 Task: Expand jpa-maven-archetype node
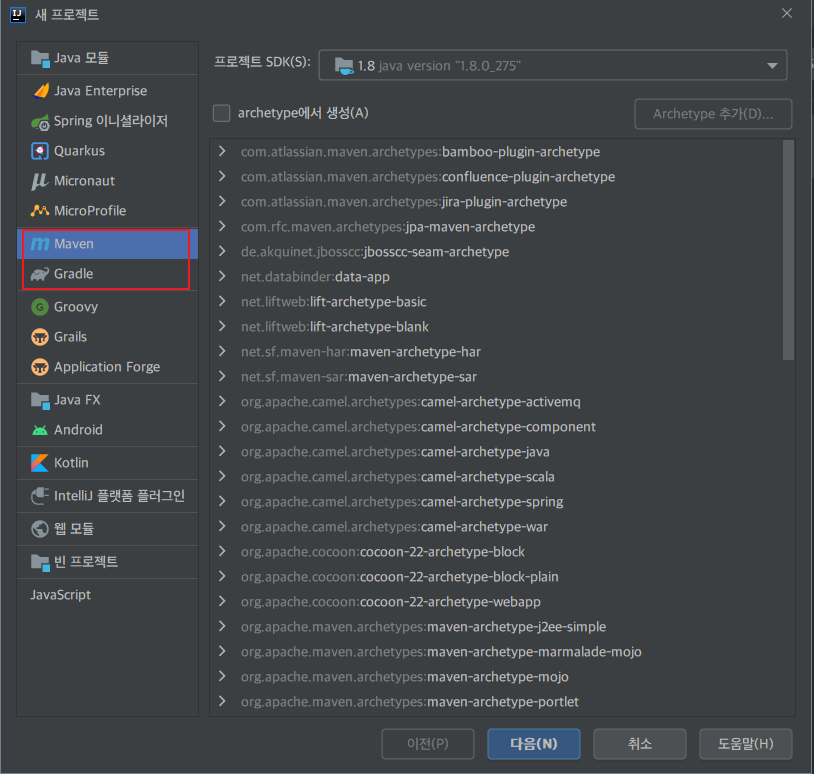[222, 226]
